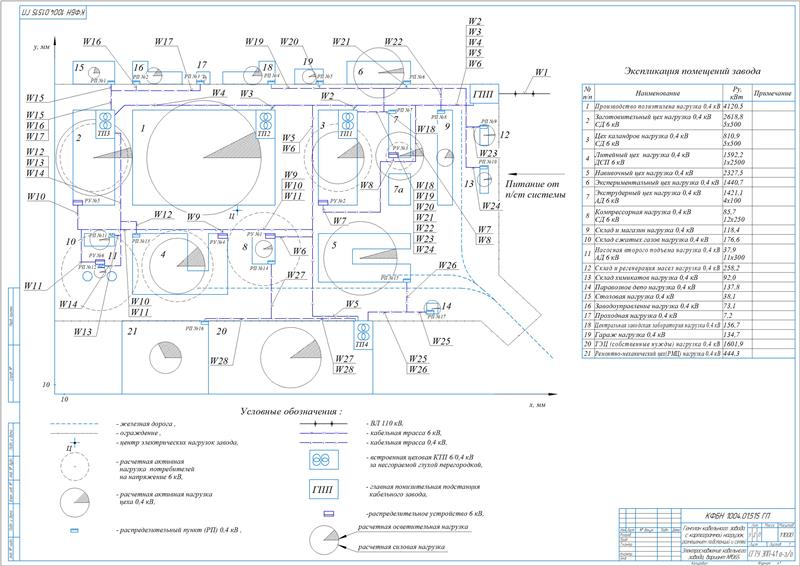The height and width of the screenshot is (566, 800).
Task: Click the W4 cable label above building 1
Action: coord(218,93)
